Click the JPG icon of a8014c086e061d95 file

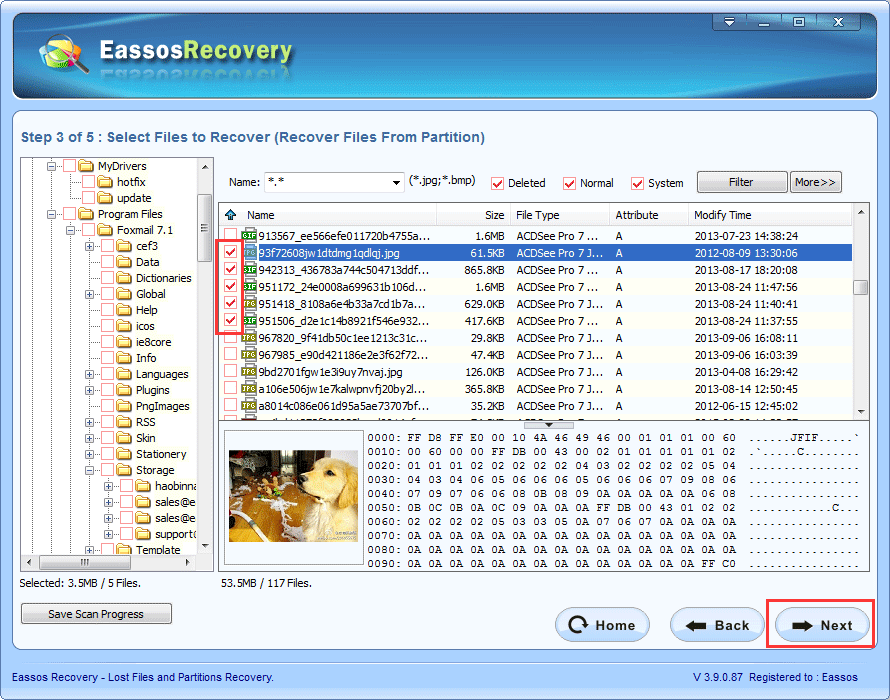[x=249, y=406]
